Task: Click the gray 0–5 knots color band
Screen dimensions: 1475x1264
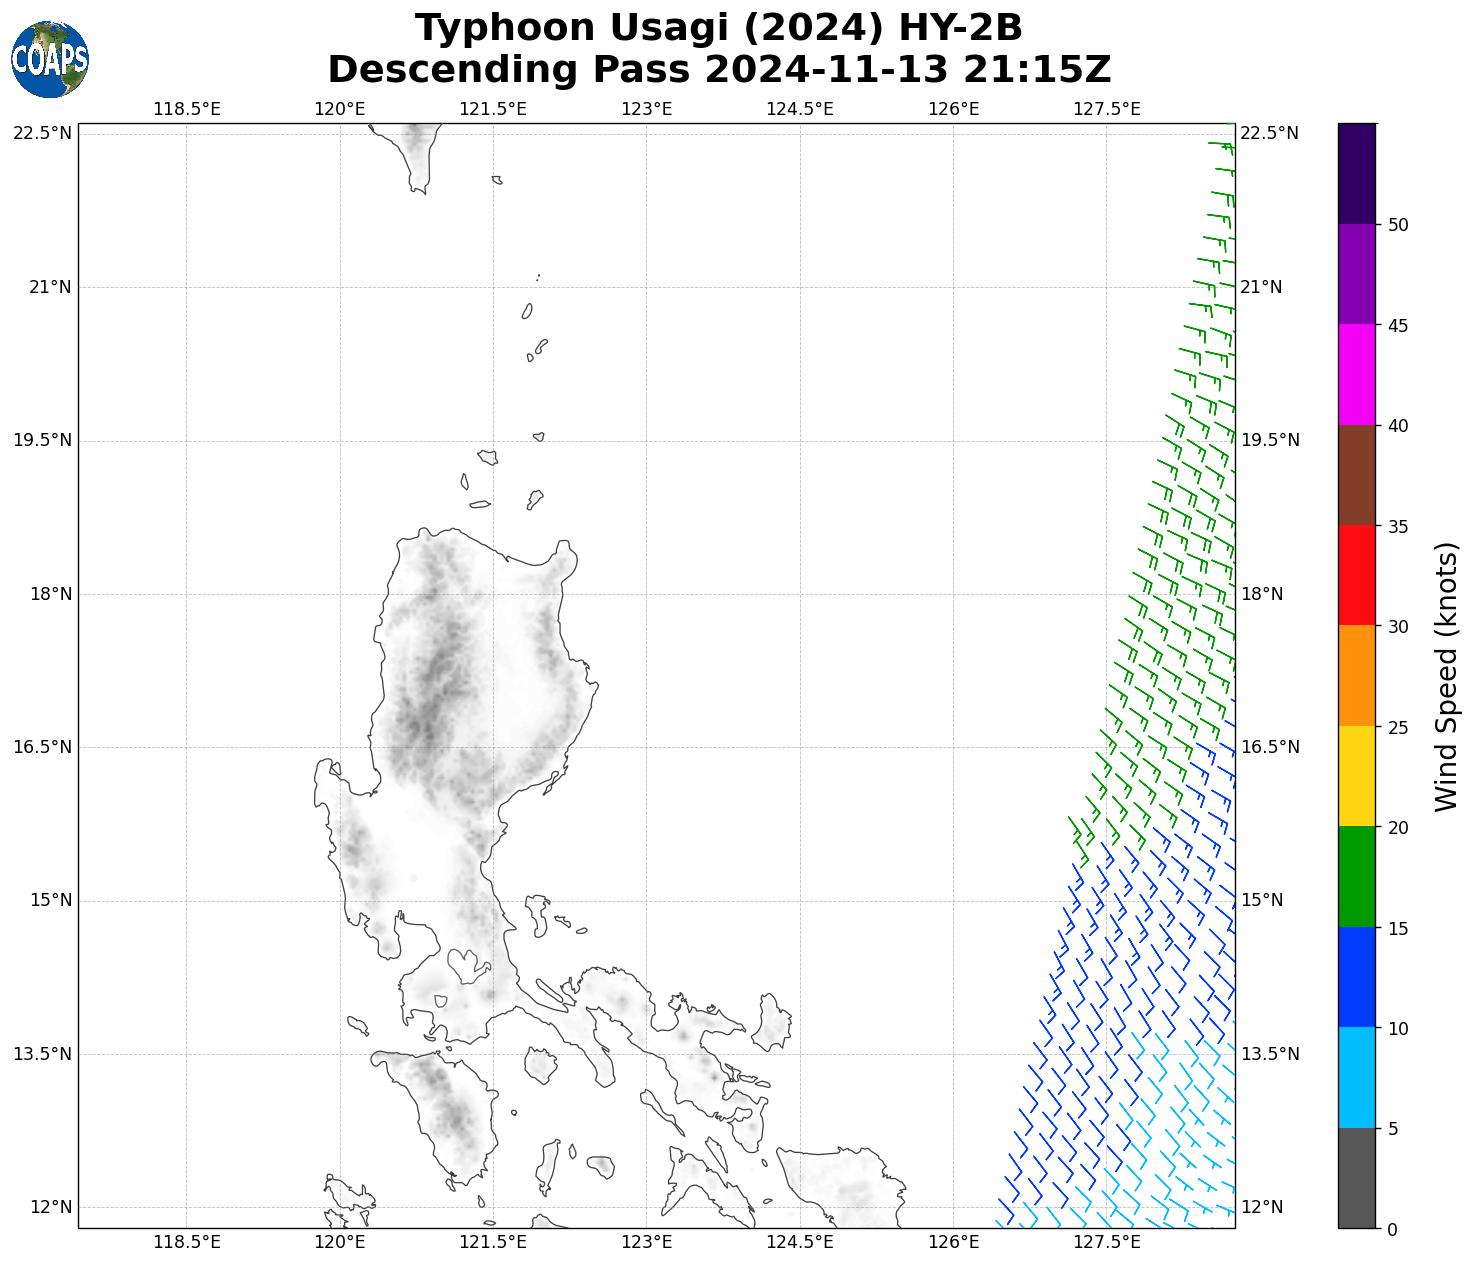Action: (1356, 1178)
